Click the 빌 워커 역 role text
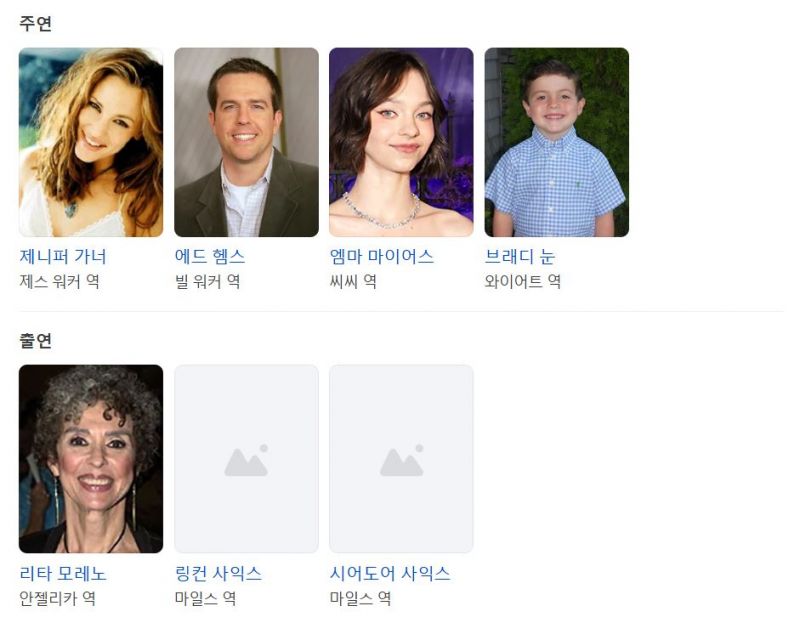 point(207,281)
